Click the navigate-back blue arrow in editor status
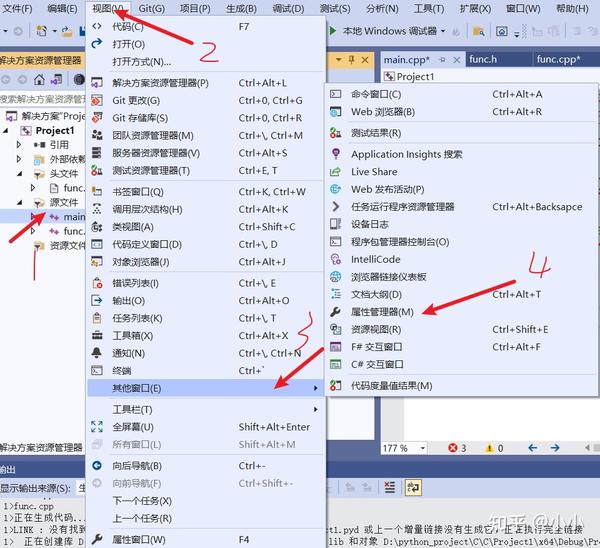Viewport: 600px width, 548px height. point(533,447)
